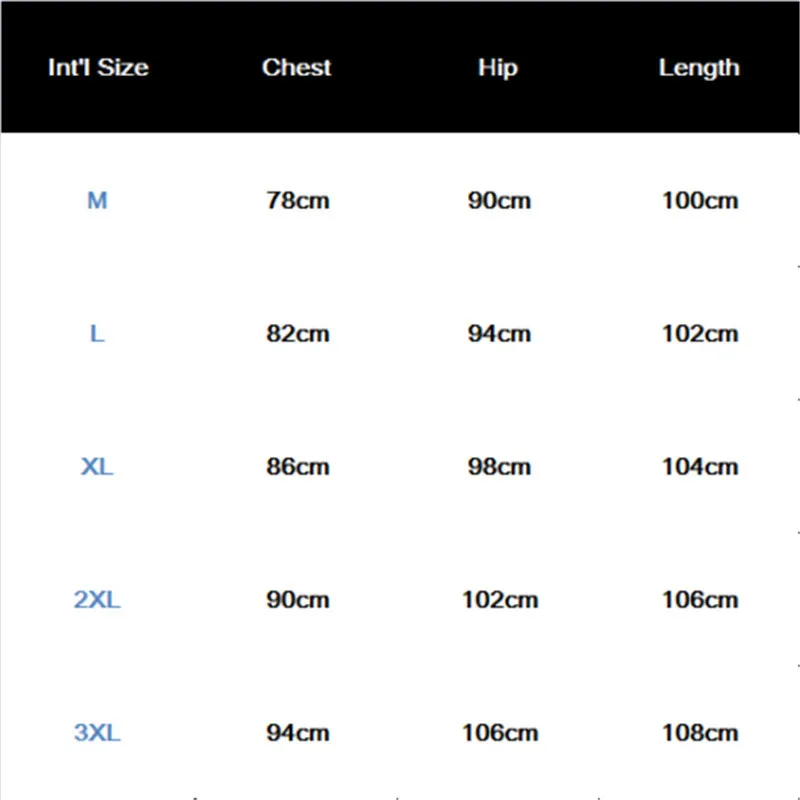
Task: Click the Length column header
Action: pyautogui.click(x=699, y=68)
